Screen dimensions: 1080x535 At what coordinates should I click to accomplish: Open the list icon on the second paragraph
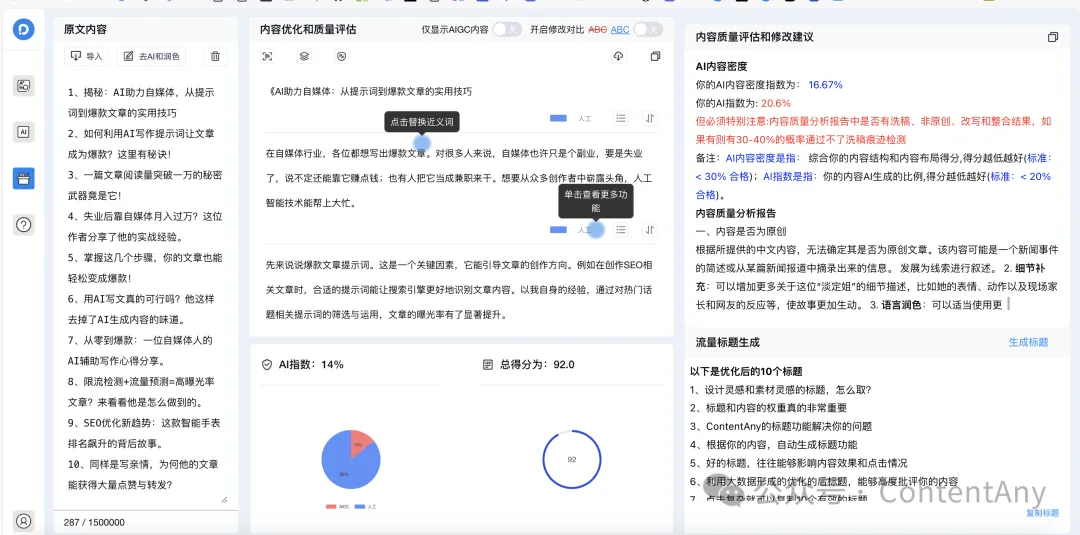click(621, 230)
